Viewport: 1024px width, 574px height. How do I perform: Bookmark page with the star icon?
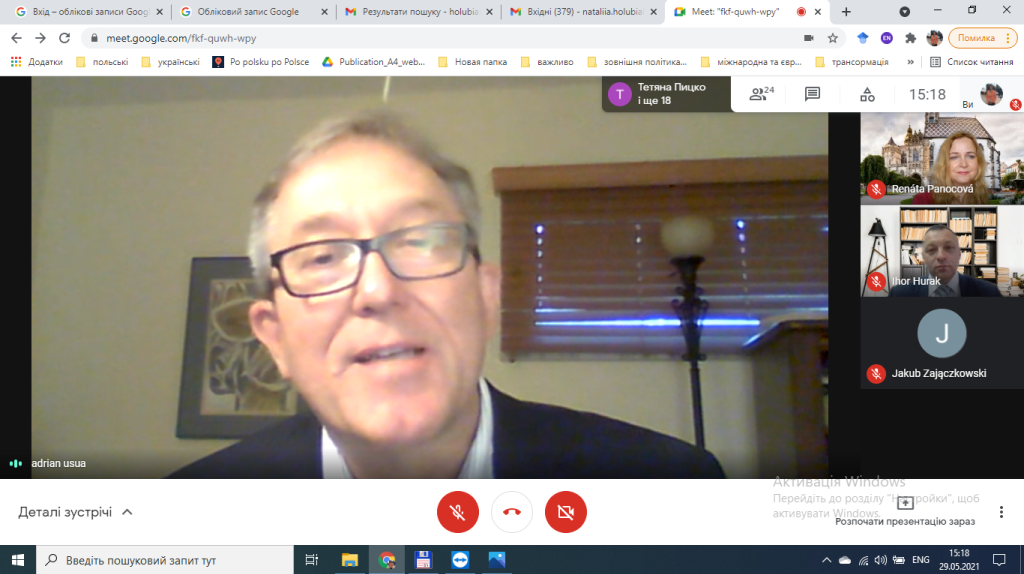(x=832, y=38)
